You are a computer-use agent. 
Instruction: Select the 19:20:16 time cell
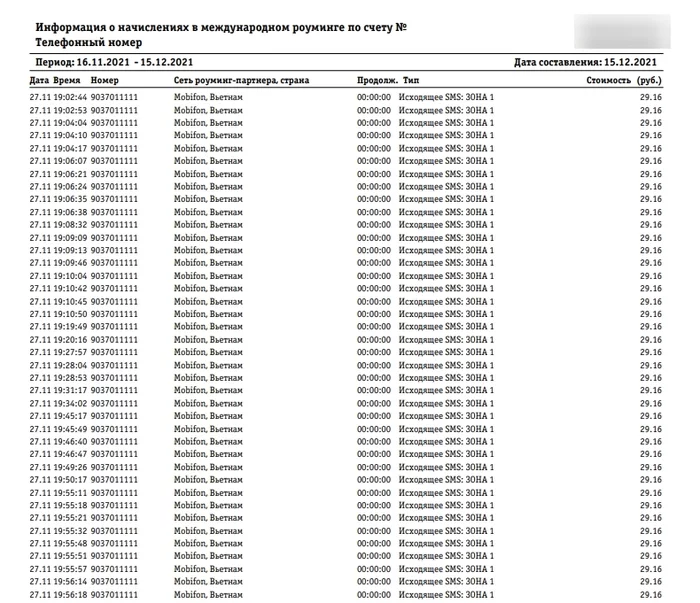(70, 340)
